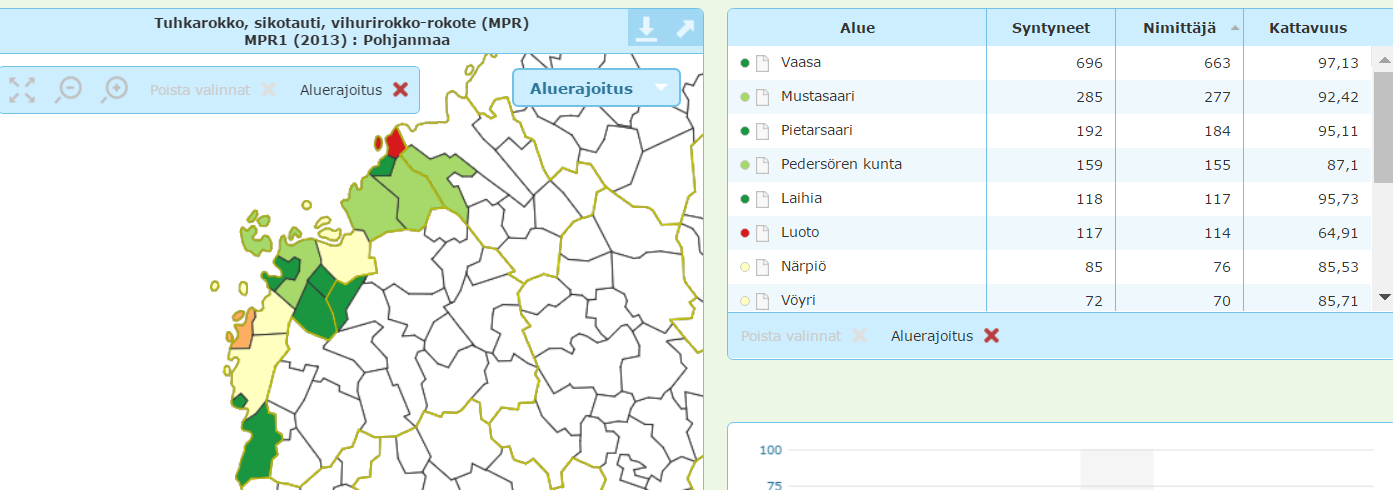Zoom in the map with plus magnifier
1393x490 pixels.
(x=116, y=89)
